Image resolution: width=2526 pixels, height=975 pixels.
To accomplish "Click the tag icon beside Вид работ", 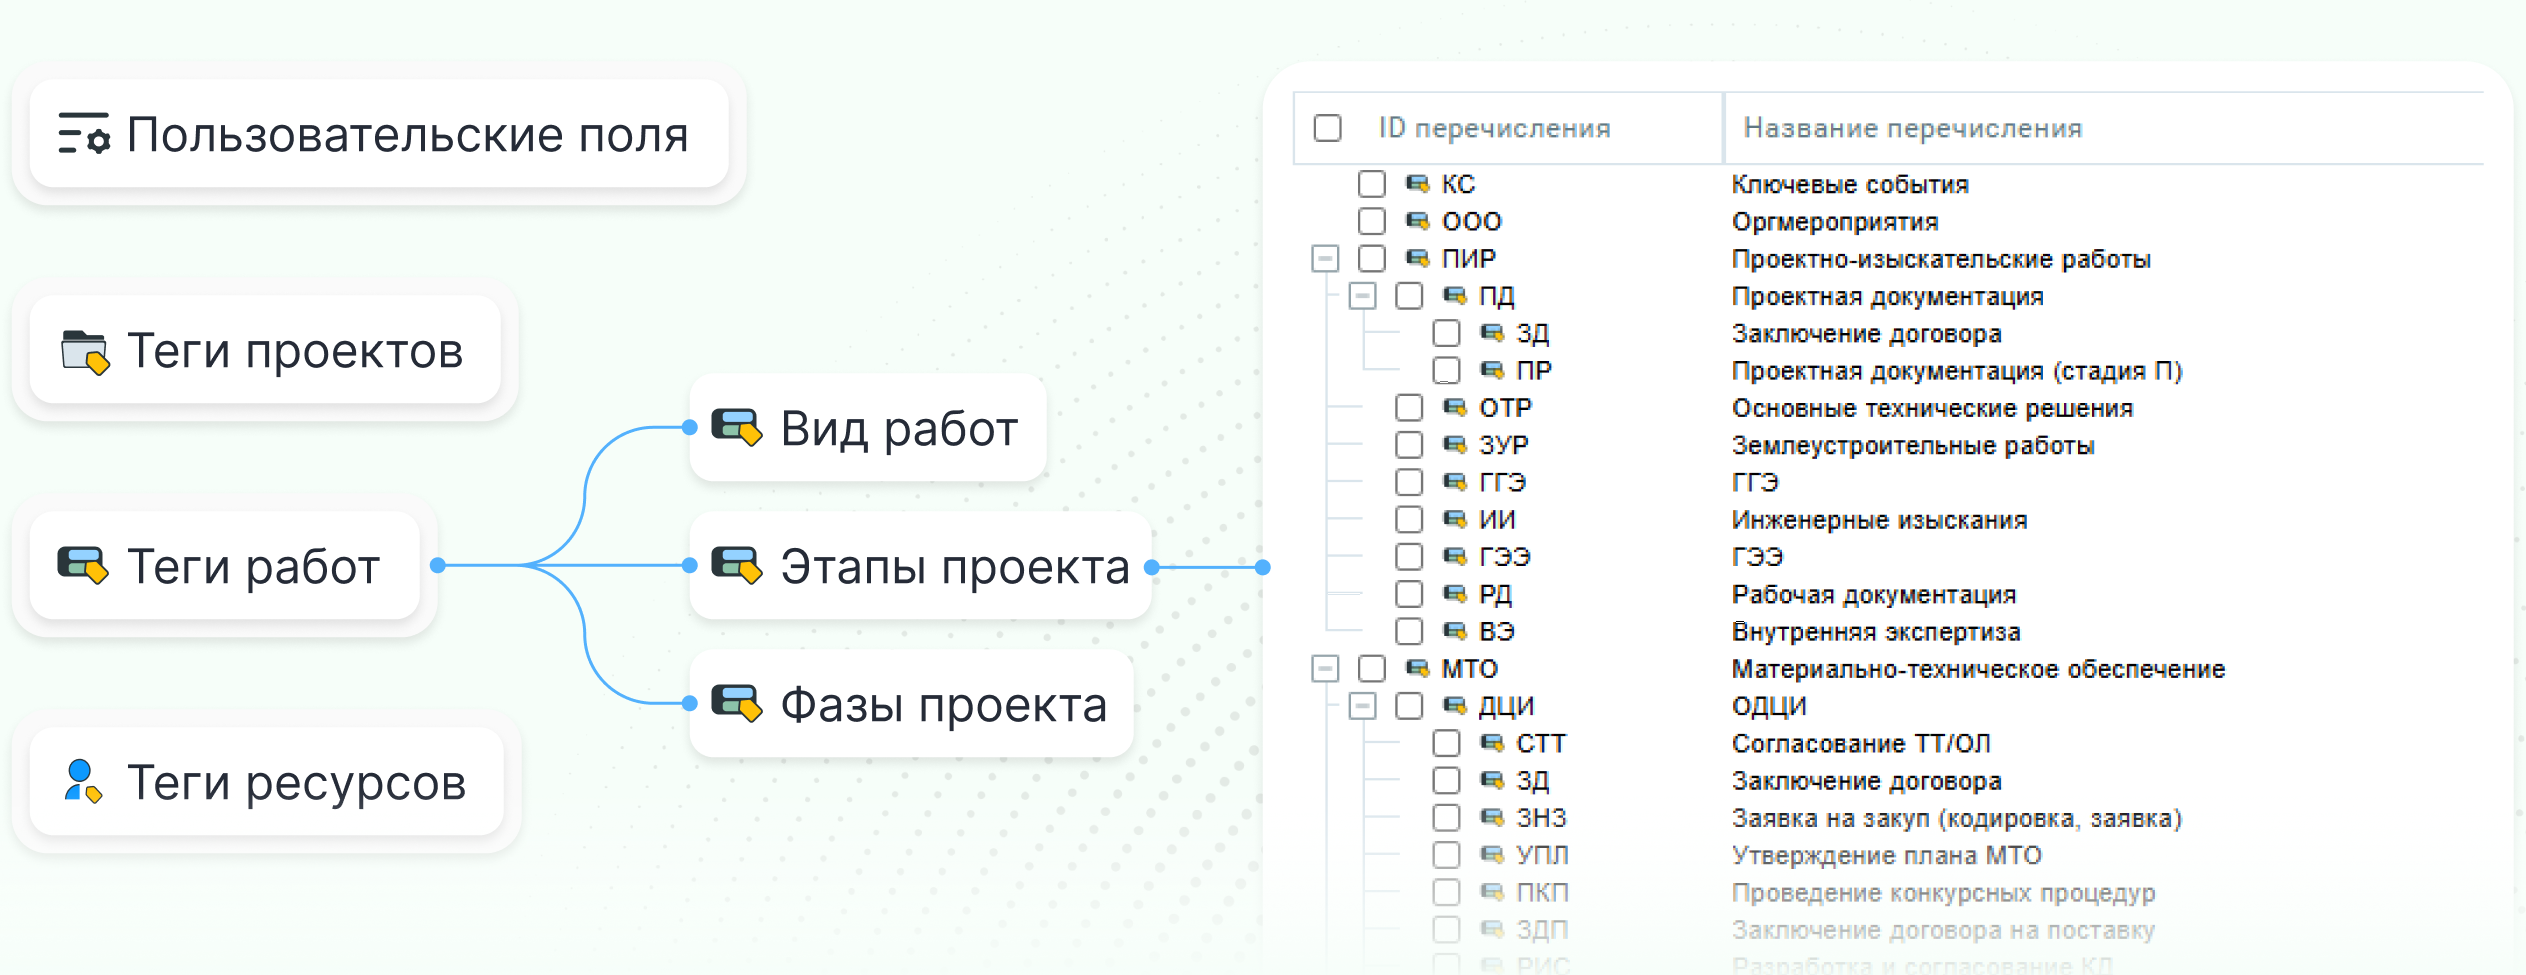I will [736, 427].
